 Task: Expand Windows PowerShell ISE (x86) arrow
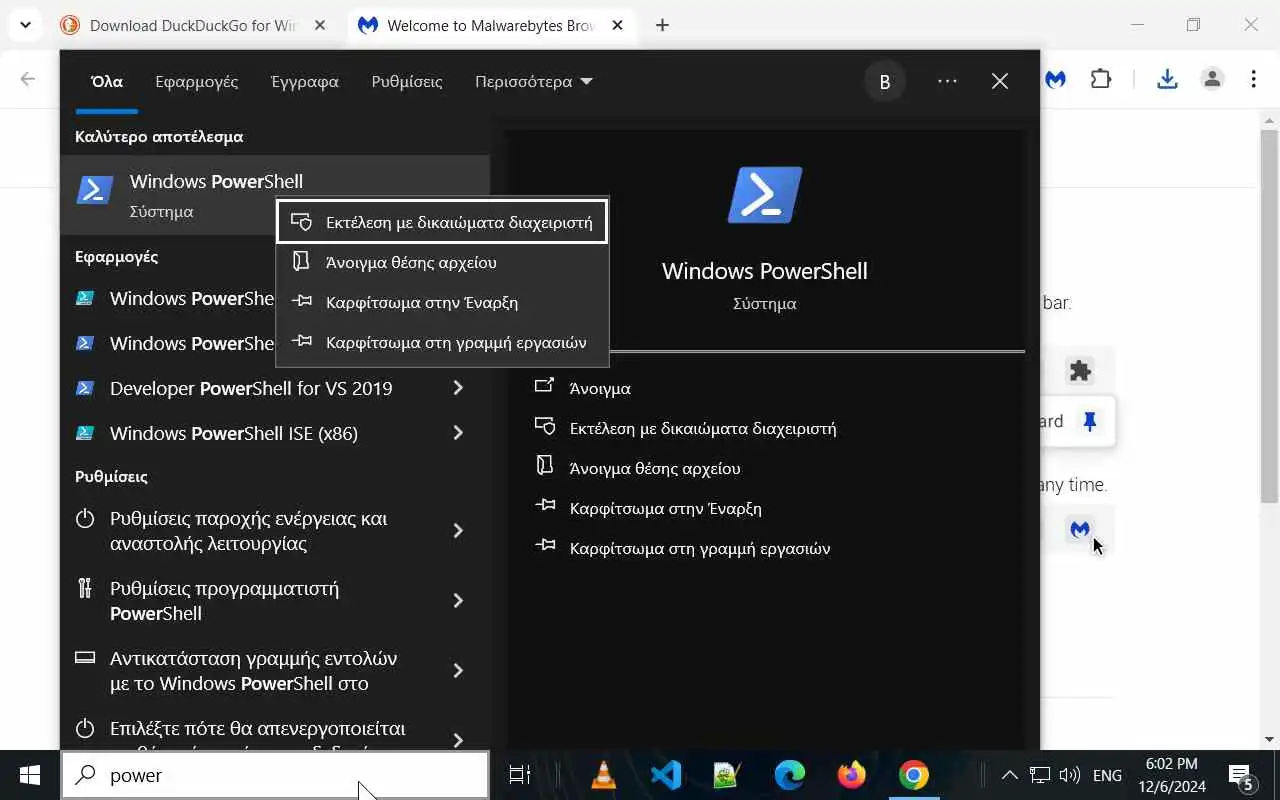pyautogui.click(x=458, y=433)
